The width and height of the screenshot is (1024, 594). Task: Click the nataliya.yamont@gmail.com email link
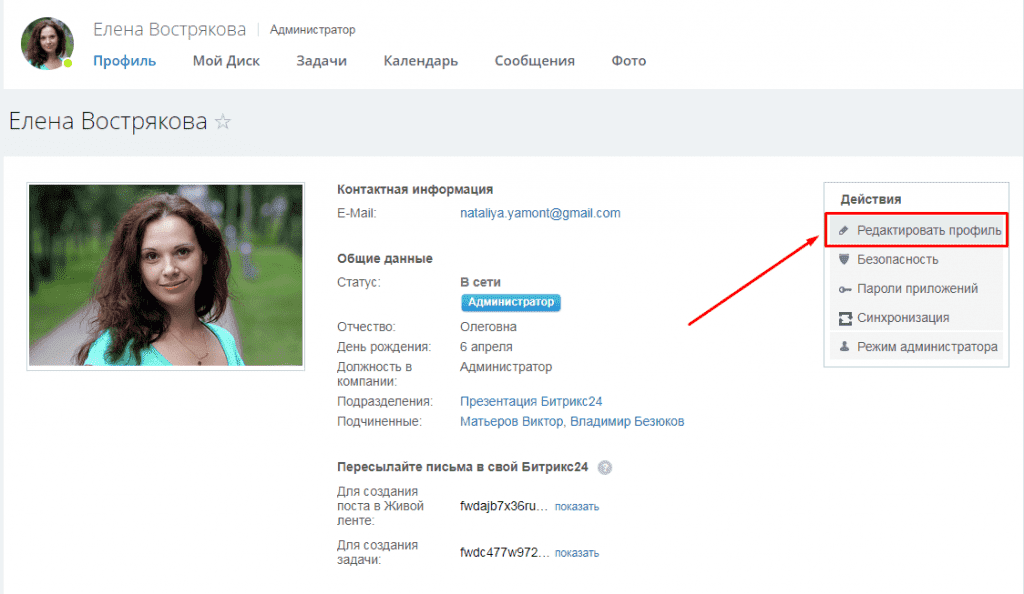[x=540, y=213]
